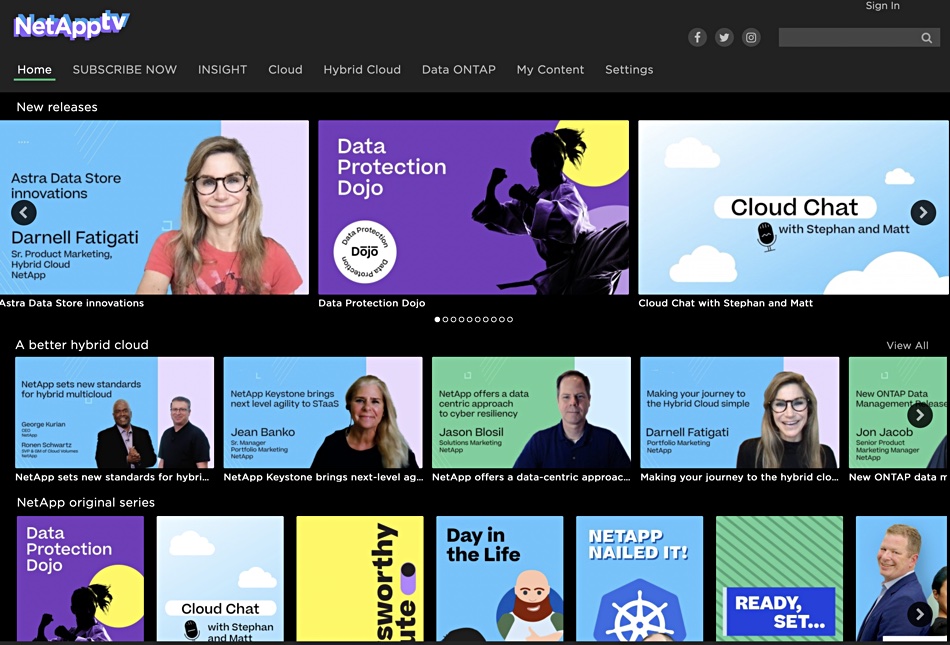Select the Home tab
The height and width of the screenshot is (645, 950).
pyautogui.click(x=35, y=70)
